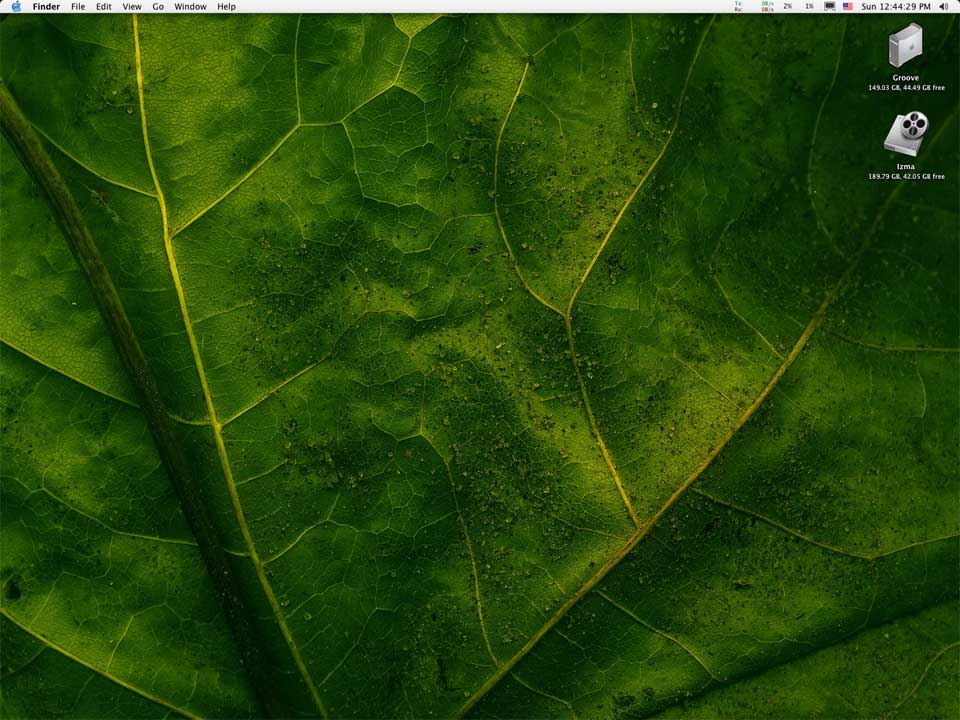960x720 pixels.
Task: Open the File menu
Action: coord(78,6)
